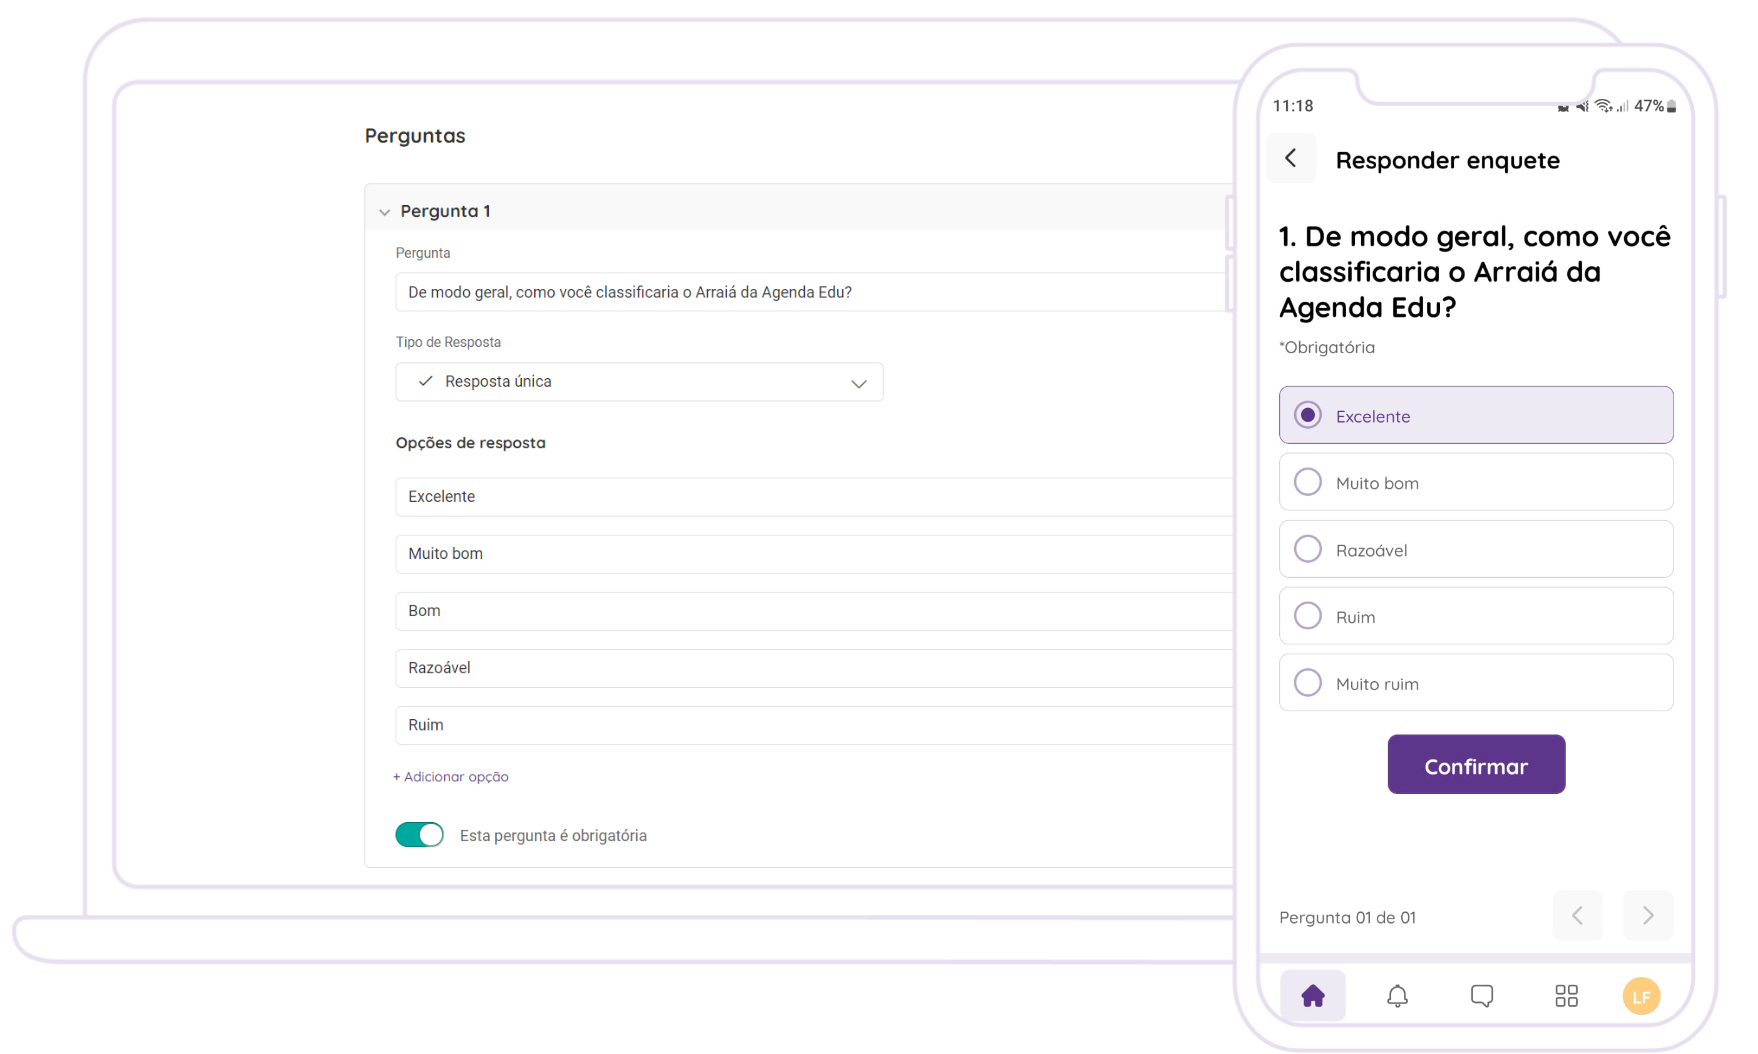1758x1054 pixels.
Task: Collapse the Pergunta 1 section
Action: pyautogui.click(x=384, y=212)
